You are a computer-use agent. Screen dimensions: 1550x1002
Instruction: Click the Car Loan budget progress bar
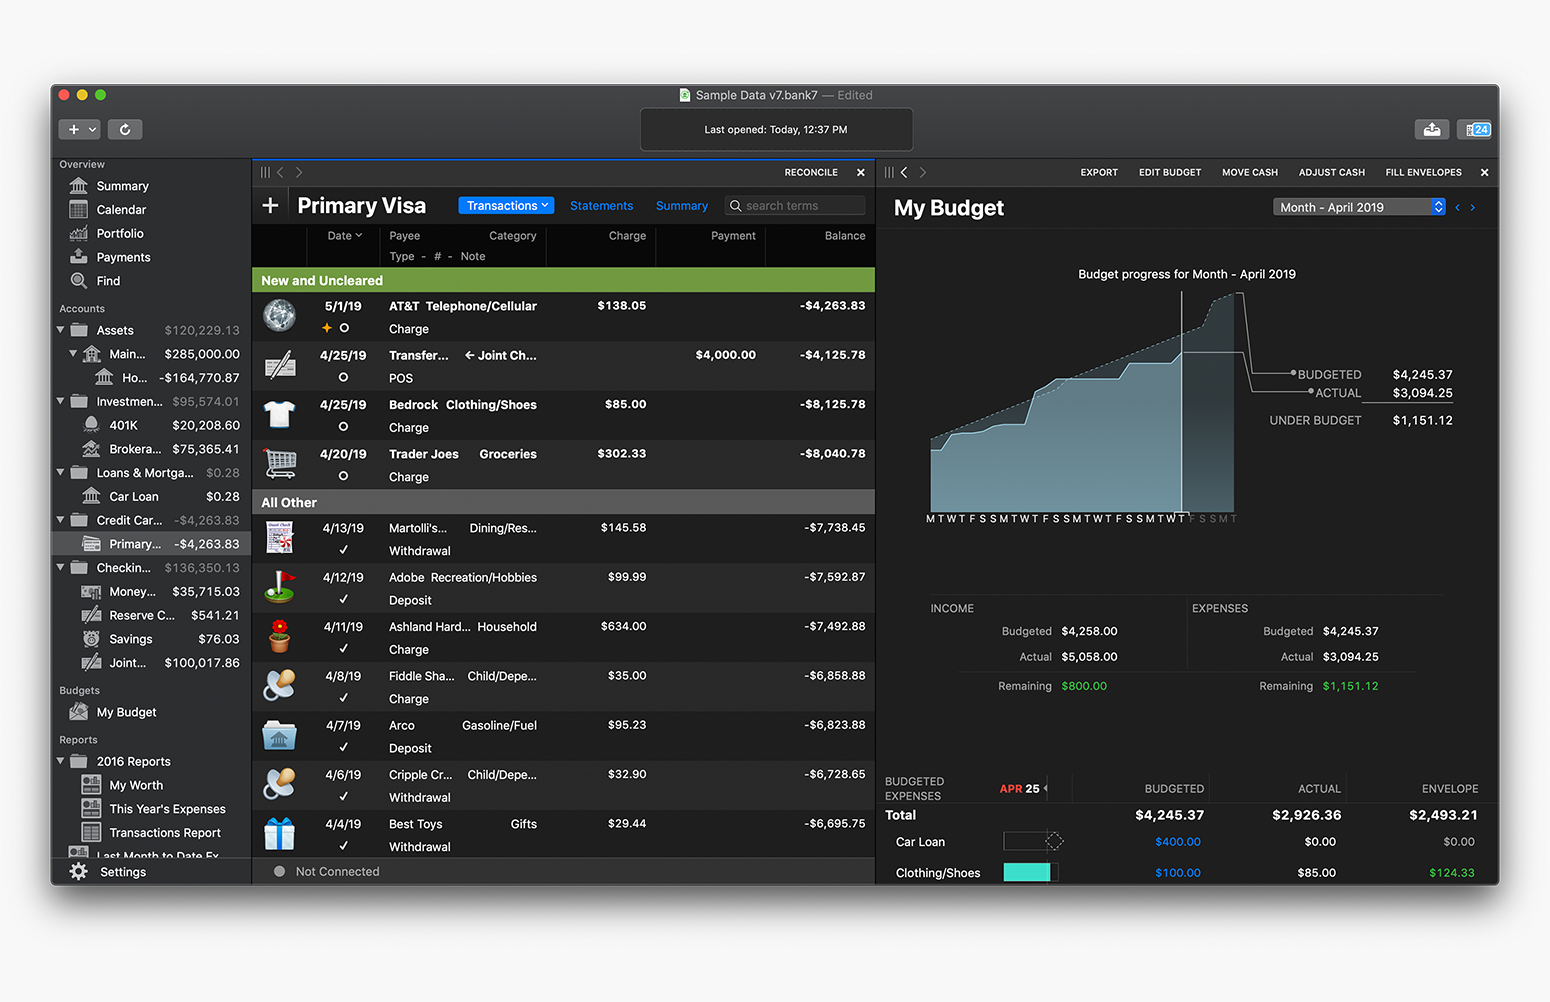(x=1031, y=841)
